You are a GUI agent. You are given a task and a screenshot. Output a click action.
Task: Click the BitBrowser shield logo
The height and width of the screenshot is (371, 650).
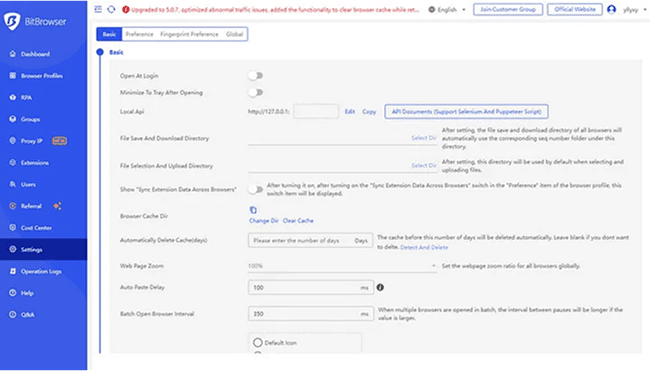pos(12,21)
